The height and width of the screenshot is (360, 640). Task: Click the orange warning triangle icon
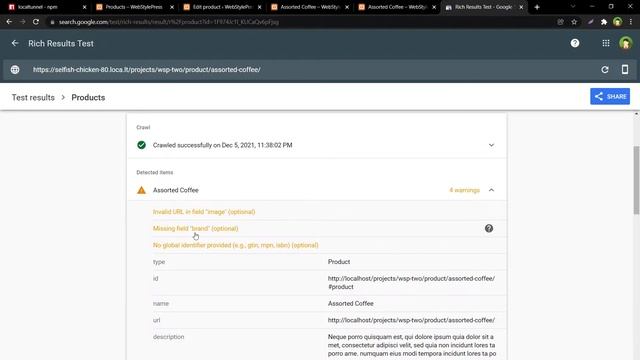click(x=141, y=190)
